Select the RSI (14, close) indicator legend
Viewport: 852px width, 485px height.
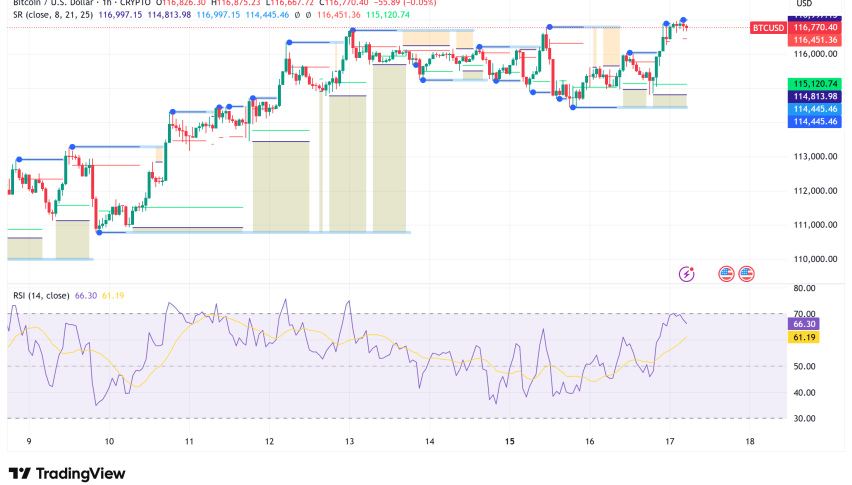pyautogui.click(x=41, y=295)
